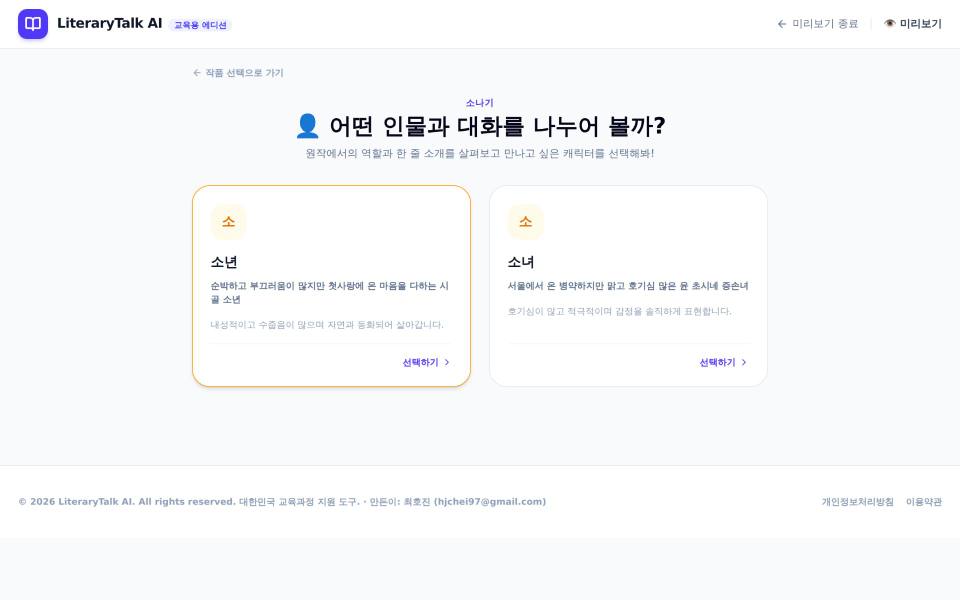Click the chevron beside 소년 선택하기
Screen dimensions: 960x600
click(447, 362)
